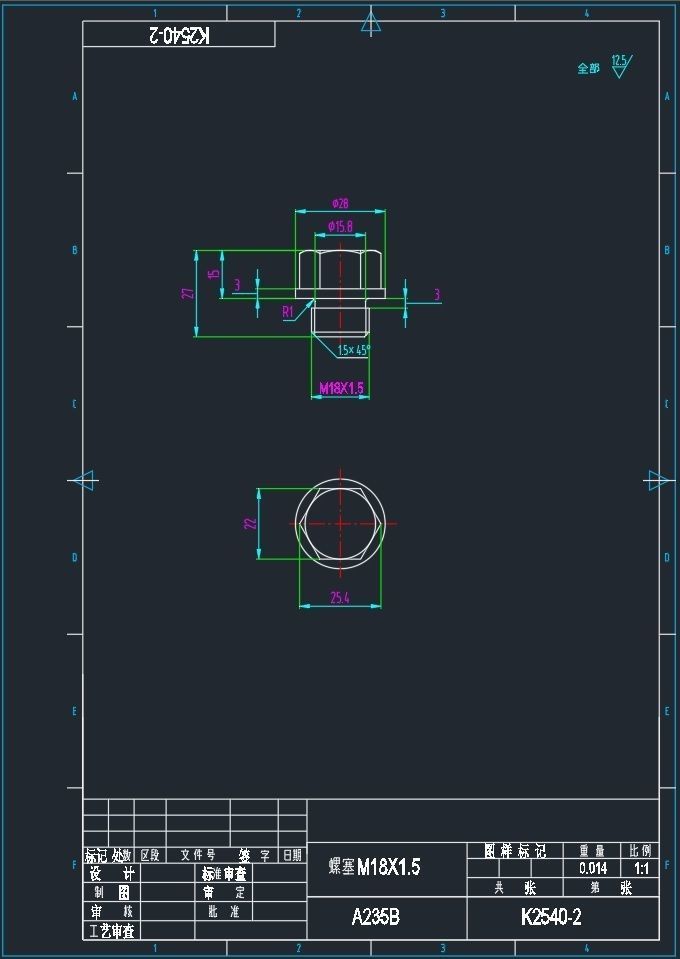Select the 重量 header cell
680x959 pixels.
tap(593, 851)
